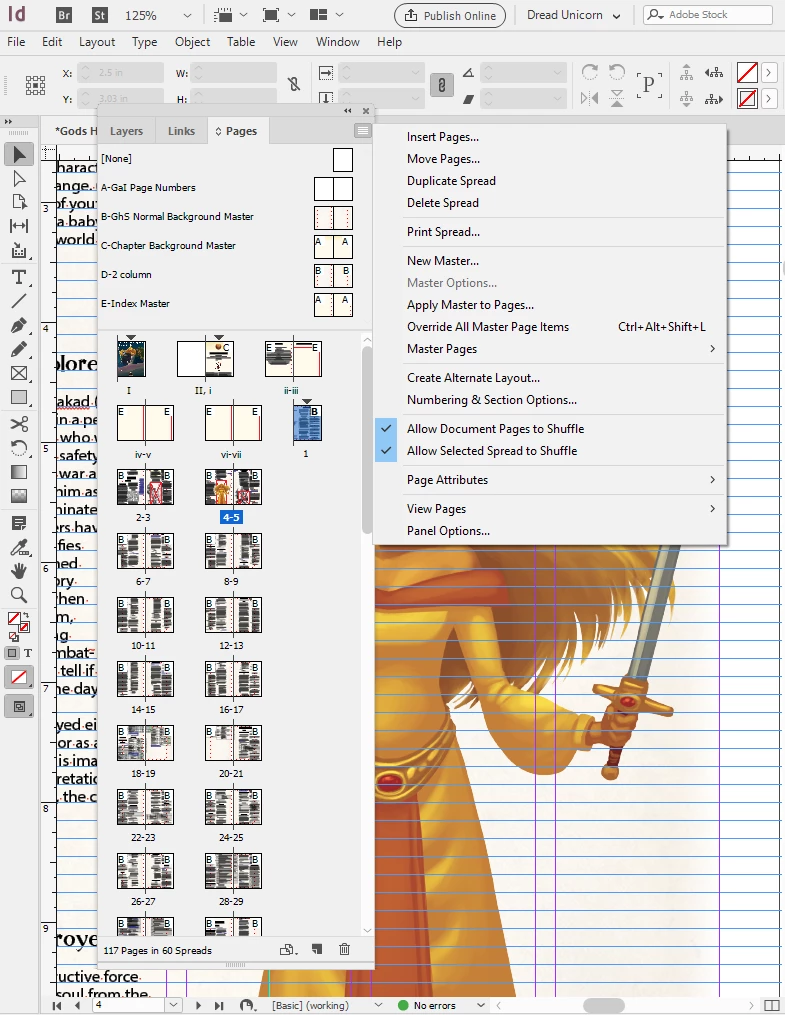
Task: Click the rotate 90 degrees clockwise icon
Action: pyautogui.click(x=590, y=72)
